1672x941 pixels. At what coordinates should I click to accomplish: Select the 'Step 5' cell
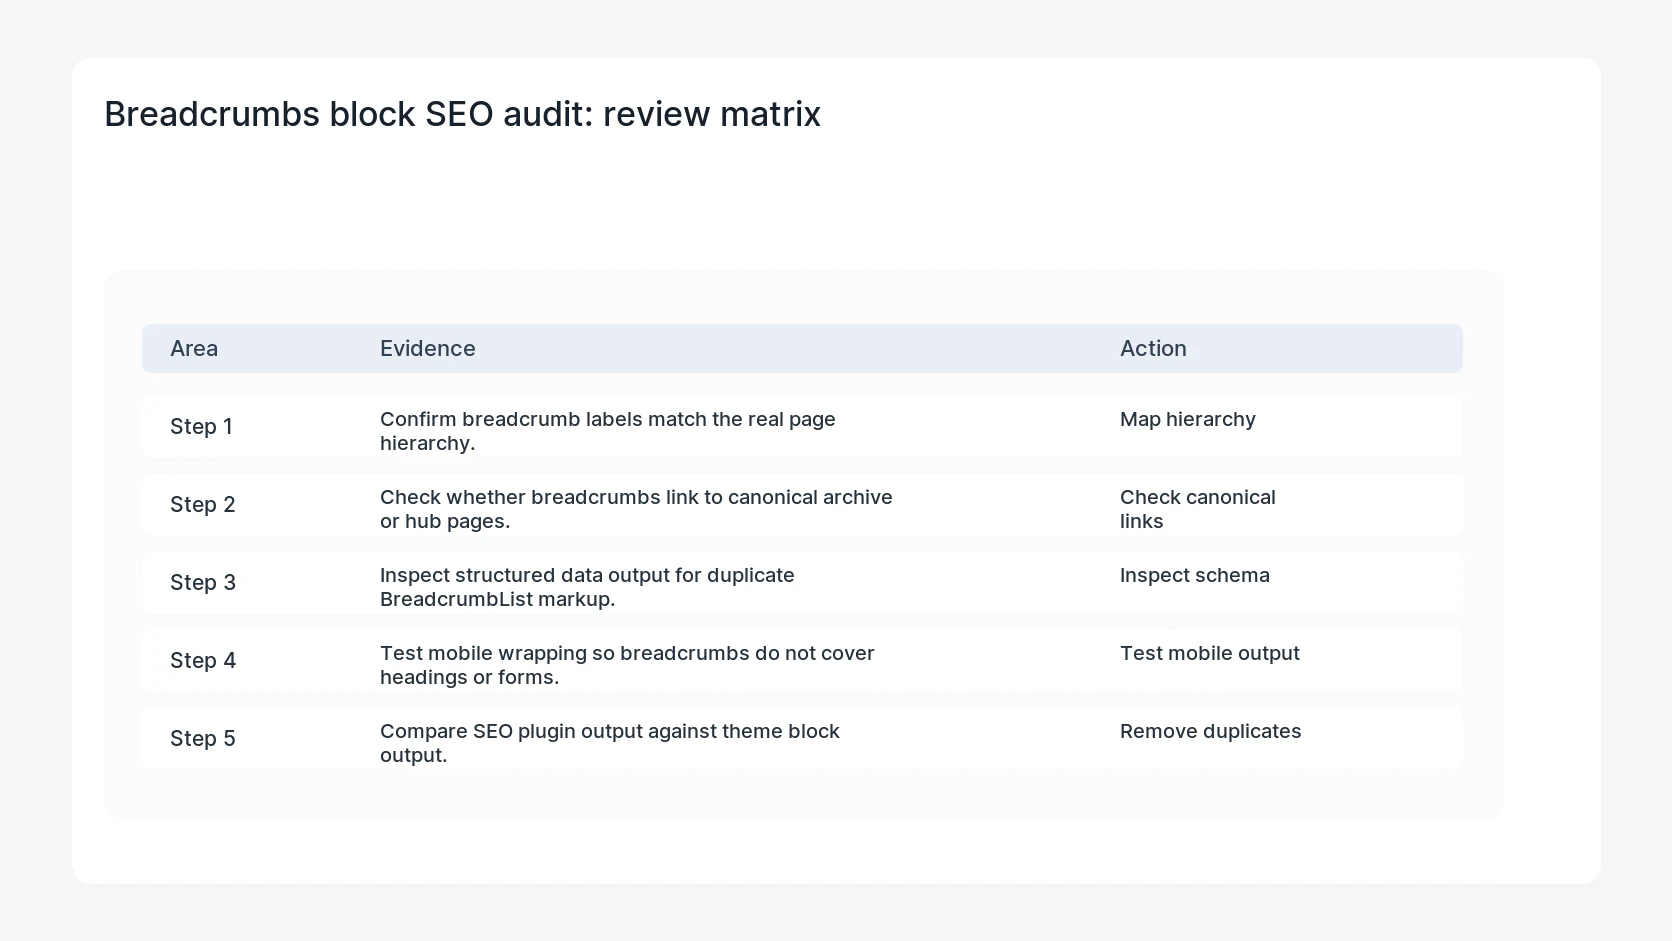tap(203, 738)
